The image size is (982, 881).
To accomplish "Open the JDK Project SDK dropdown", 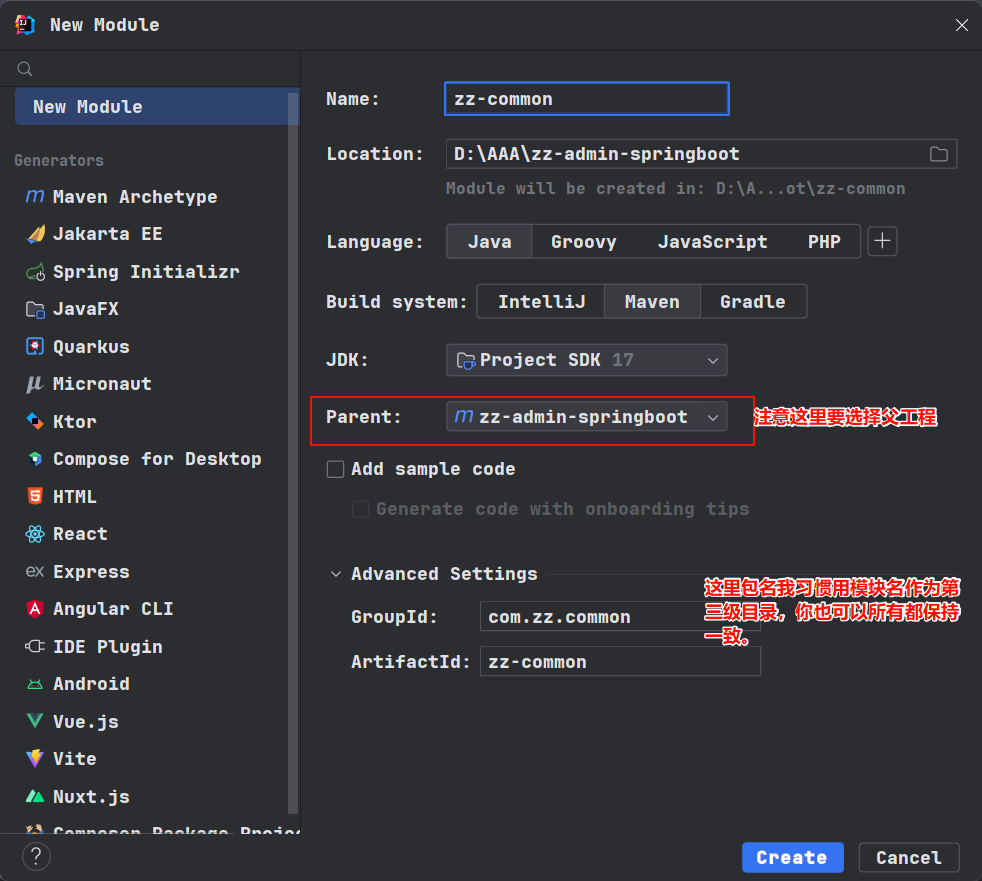I will coord(586,360).
